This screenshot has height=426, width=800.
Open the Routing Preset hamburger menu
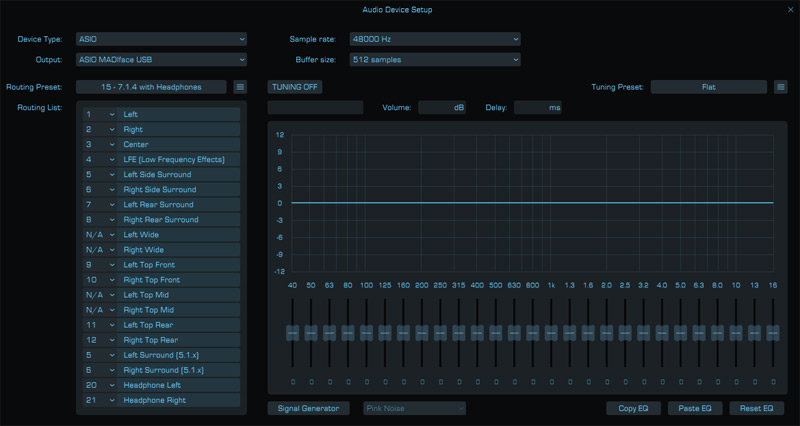pos(240,87)
